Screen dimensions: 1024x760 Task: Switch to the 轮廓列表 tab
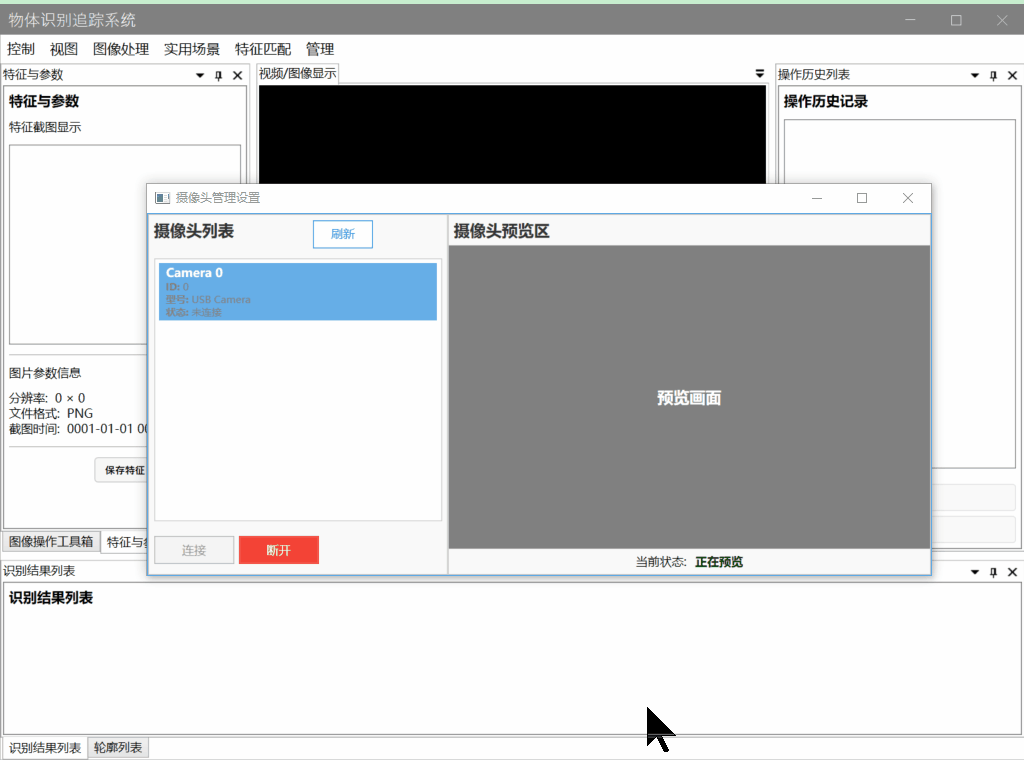coord(118,748)
